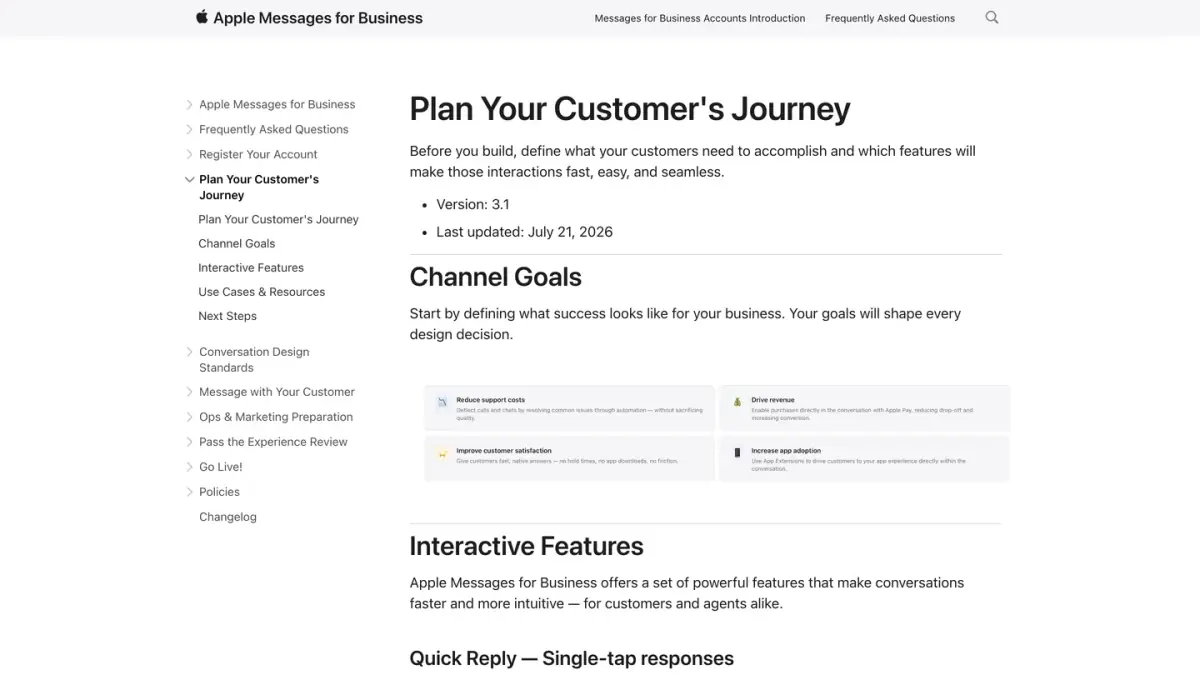Expand Conversation Design Standards chevron
Image resolution: width=1200 pixels, height=675 pixels.
(x=190, y=352)
